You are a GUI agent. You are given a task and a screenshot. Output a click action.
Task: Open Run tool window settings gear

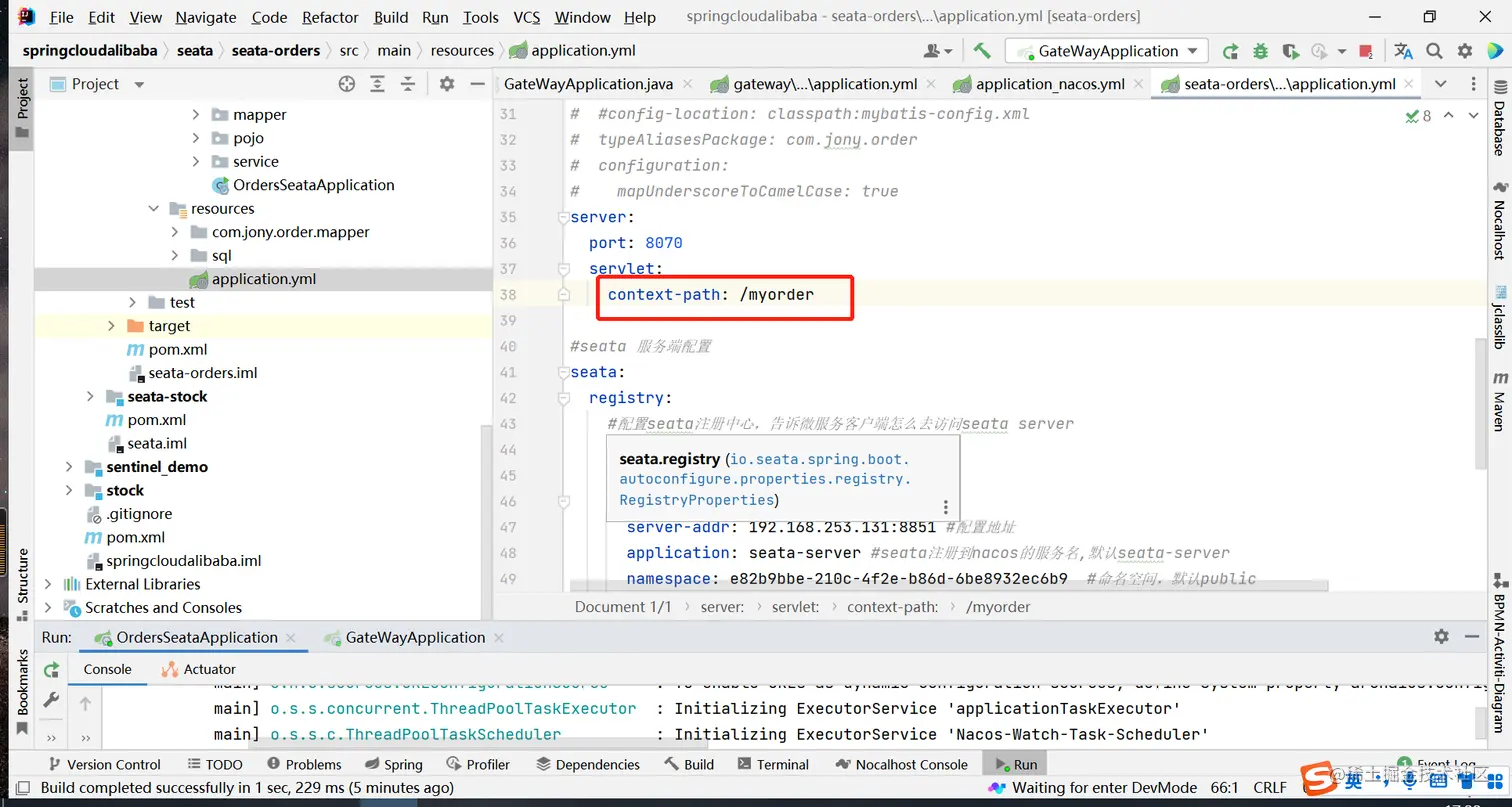point(1441,636)
